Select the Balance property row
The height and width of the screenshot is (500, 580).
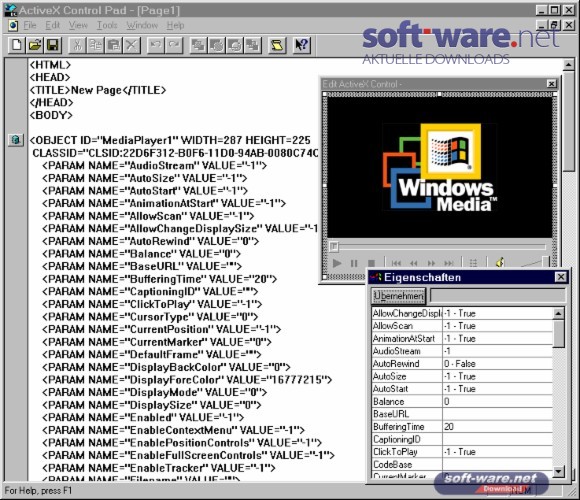[x=462, y=402]
